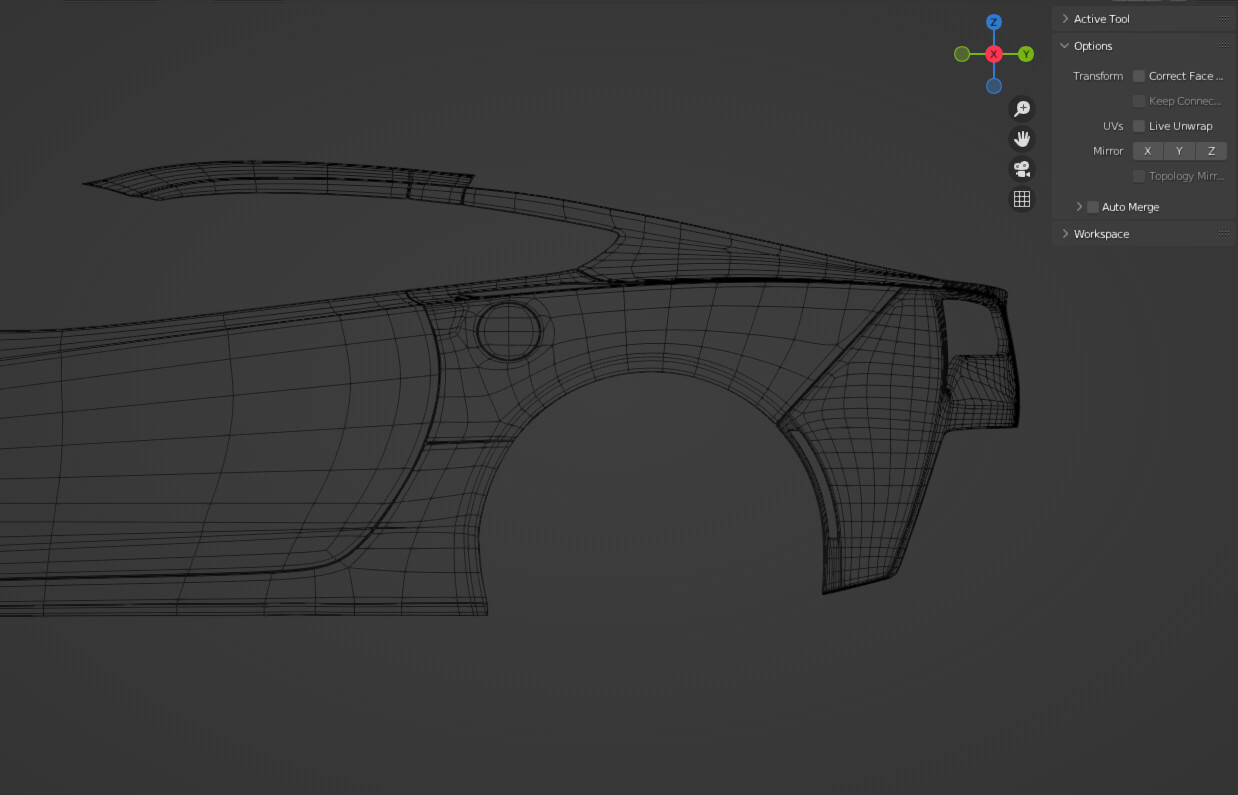Expand the Active Tool panel
Screen dimensions: 1238x795
(1065, 19)
